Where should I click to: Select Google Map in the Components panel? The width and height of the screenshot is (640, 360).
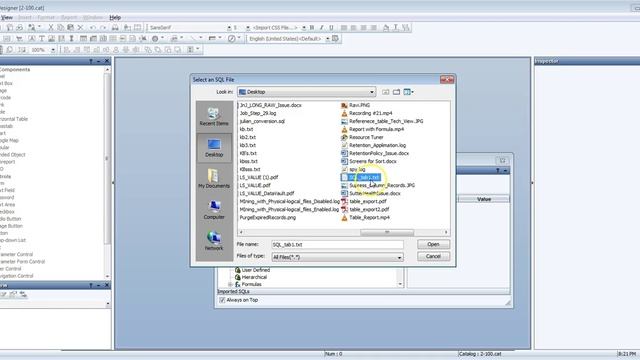[x=9, y=140]
